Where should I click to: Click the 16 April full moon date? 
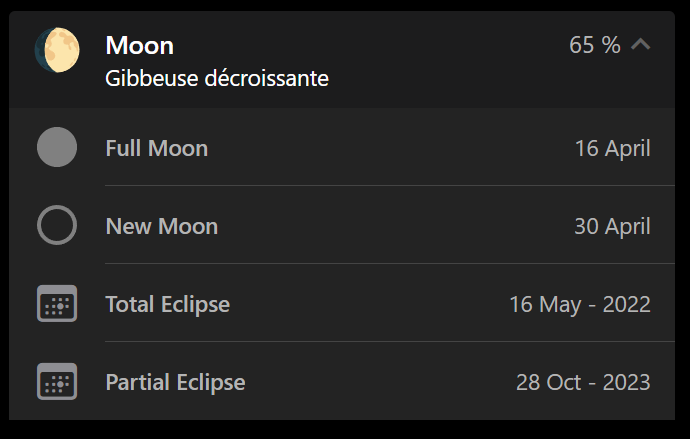point(612,149)
